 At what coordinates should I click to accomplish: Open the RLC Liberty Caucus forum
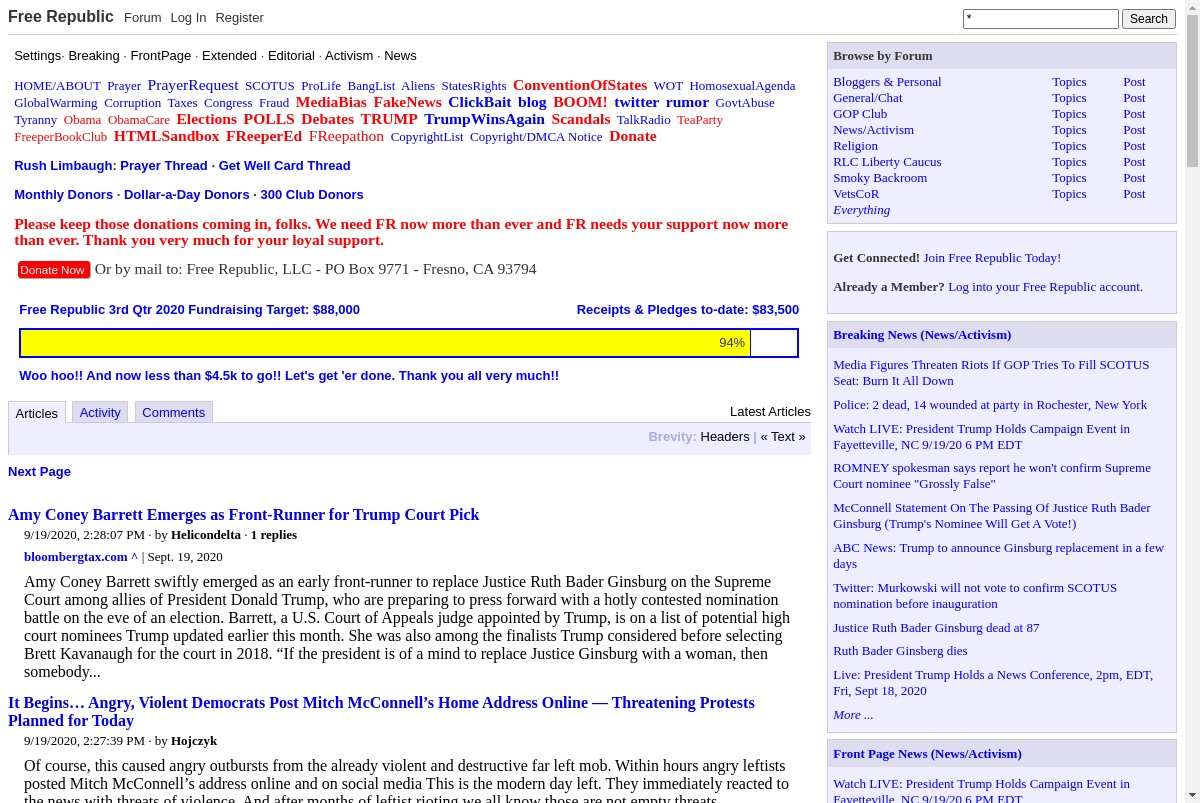[x=887, y=162]
